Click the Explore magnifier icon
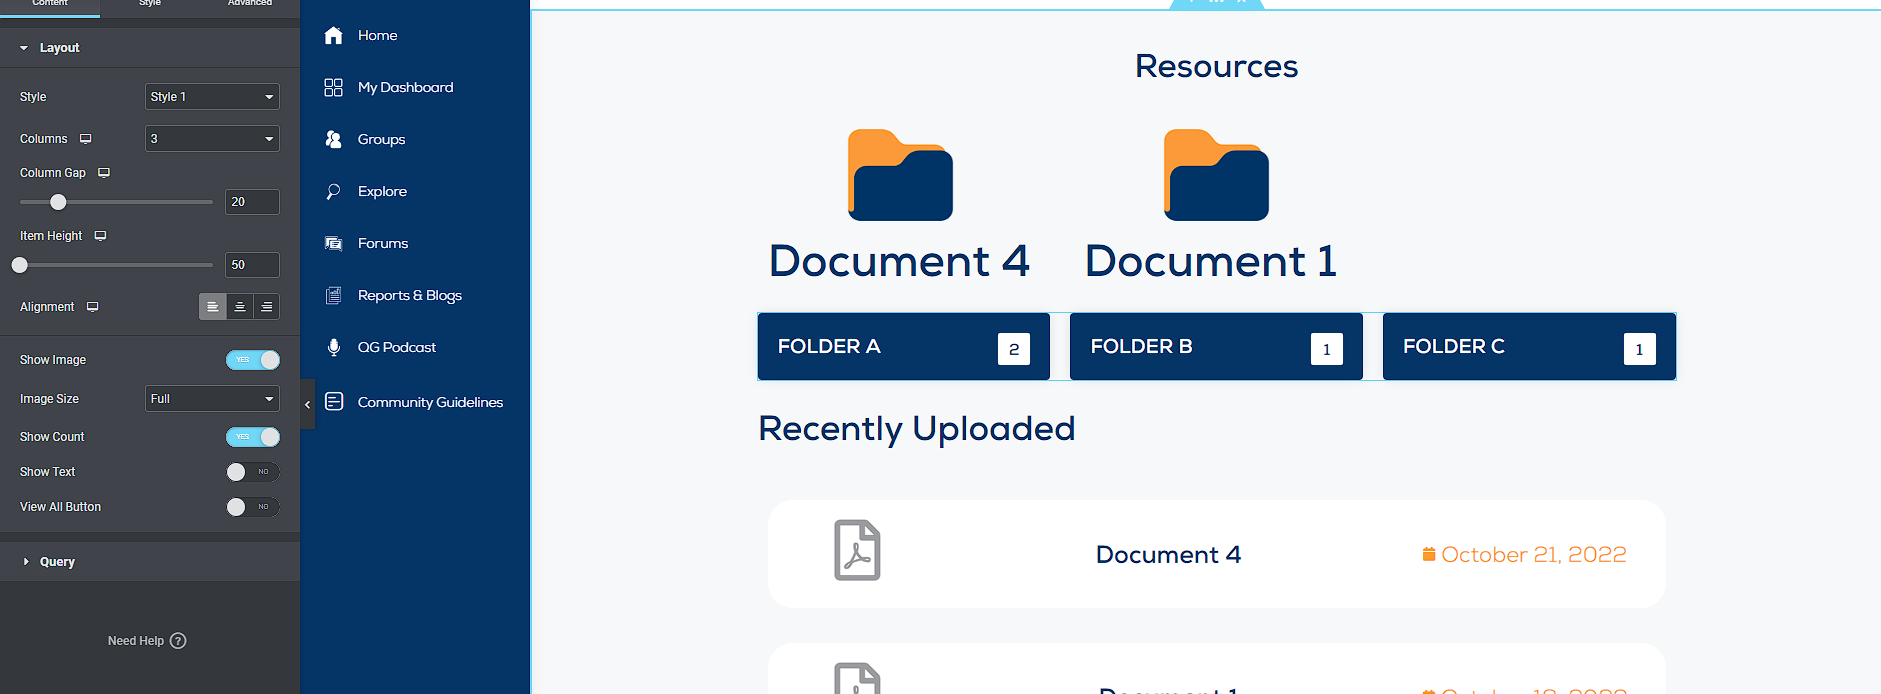The height and width of the screenshot is (694, 1881). (x=334, y=191)
